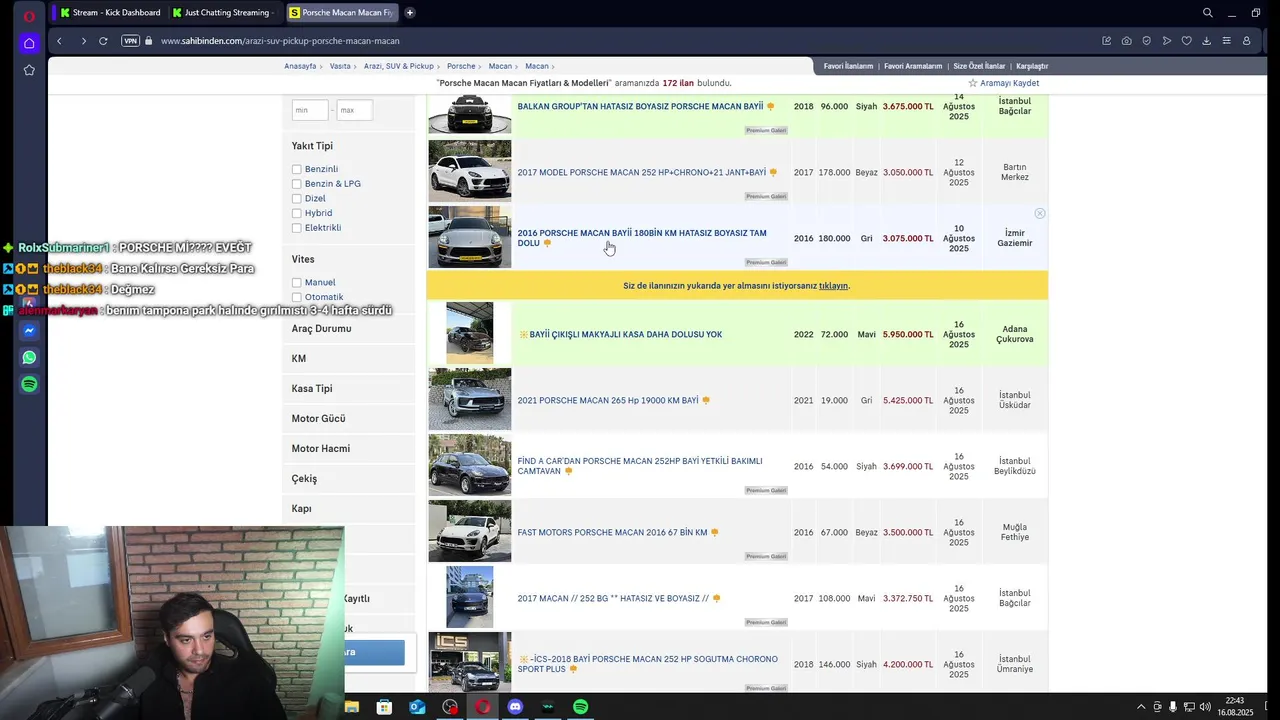Viewport: 1280px width, 720px height.
Task: Open Spotify in the Opera sidebar
Action: pyautogui.click(x=29, y=384)
